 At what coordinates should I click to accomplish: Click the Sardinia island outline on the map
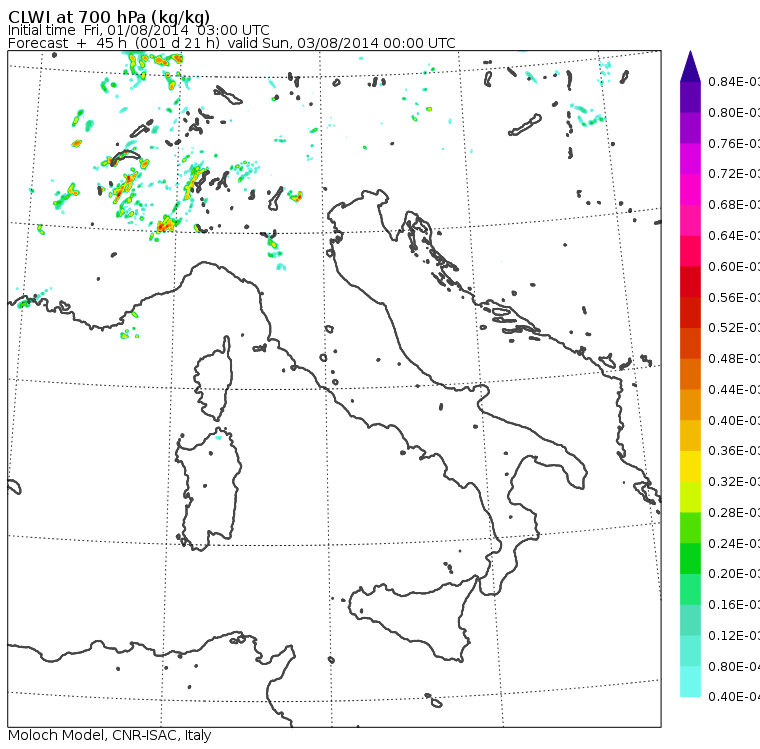point(207,489)
